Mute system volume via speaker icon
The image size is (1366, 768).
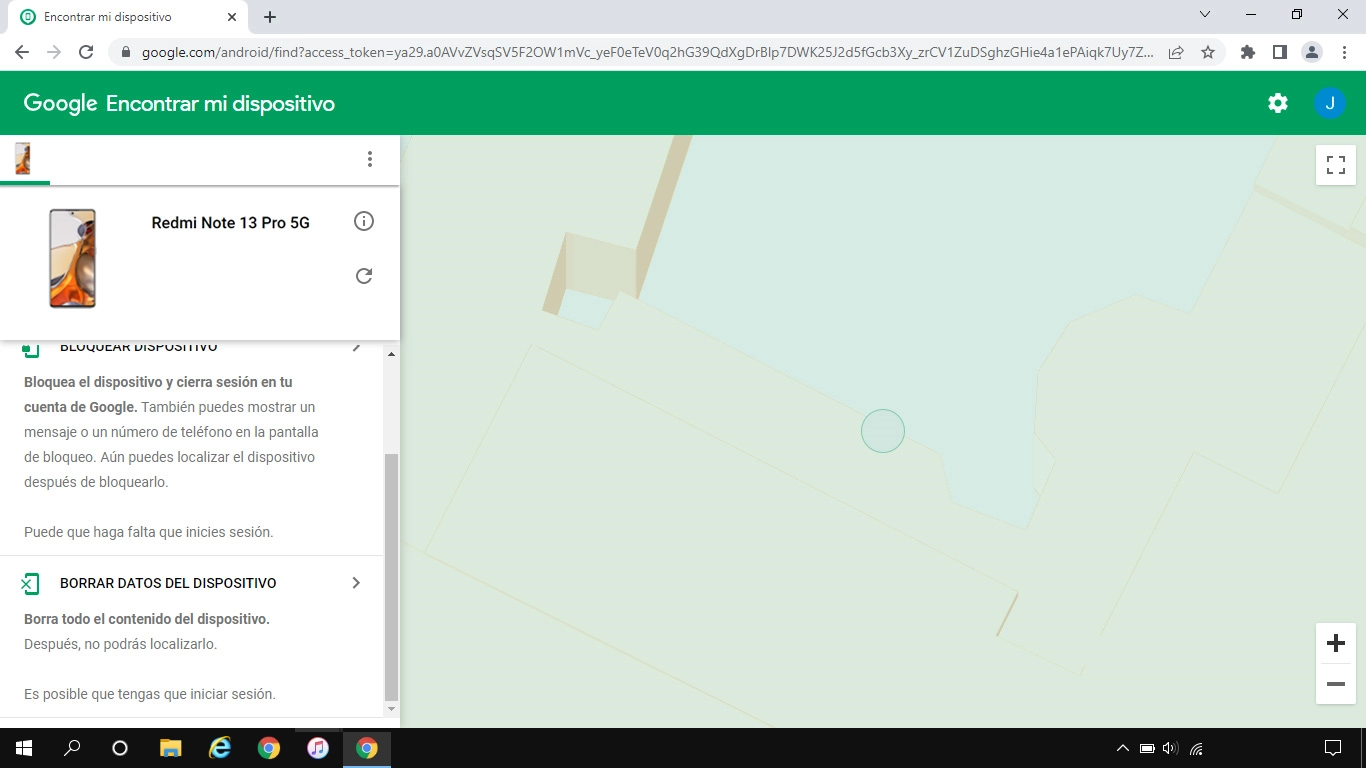[1170, 747]
